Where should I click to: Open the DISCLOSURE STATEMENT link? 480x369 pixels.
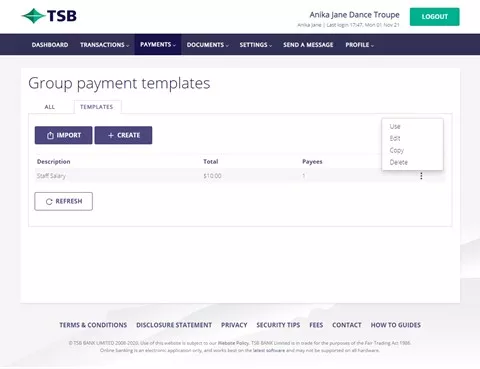click(174, 325)
